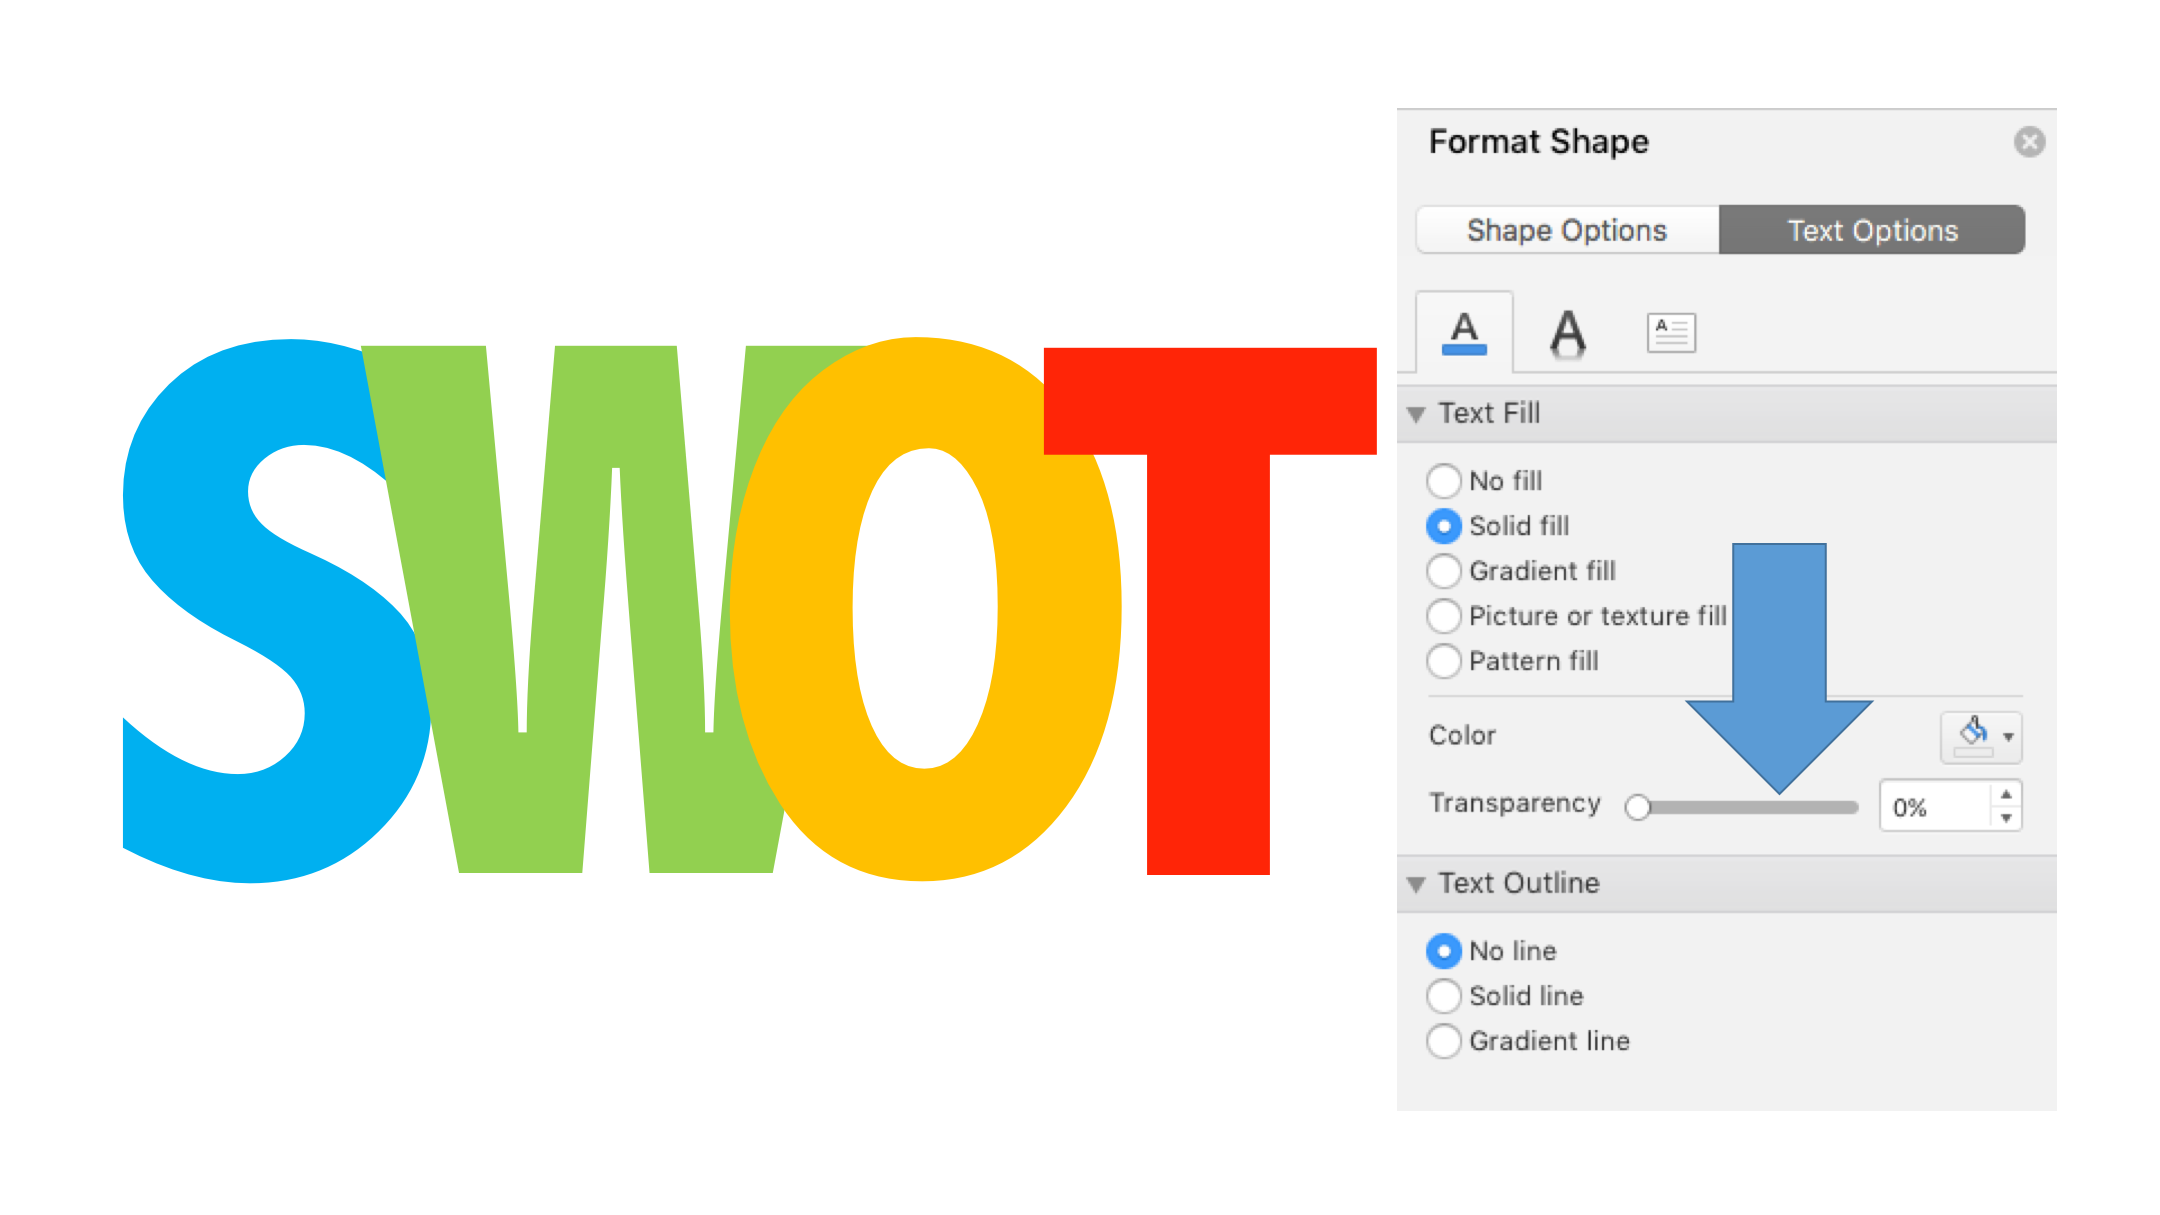
Task: Enable Gradient line
Action: [1444, 1041]
